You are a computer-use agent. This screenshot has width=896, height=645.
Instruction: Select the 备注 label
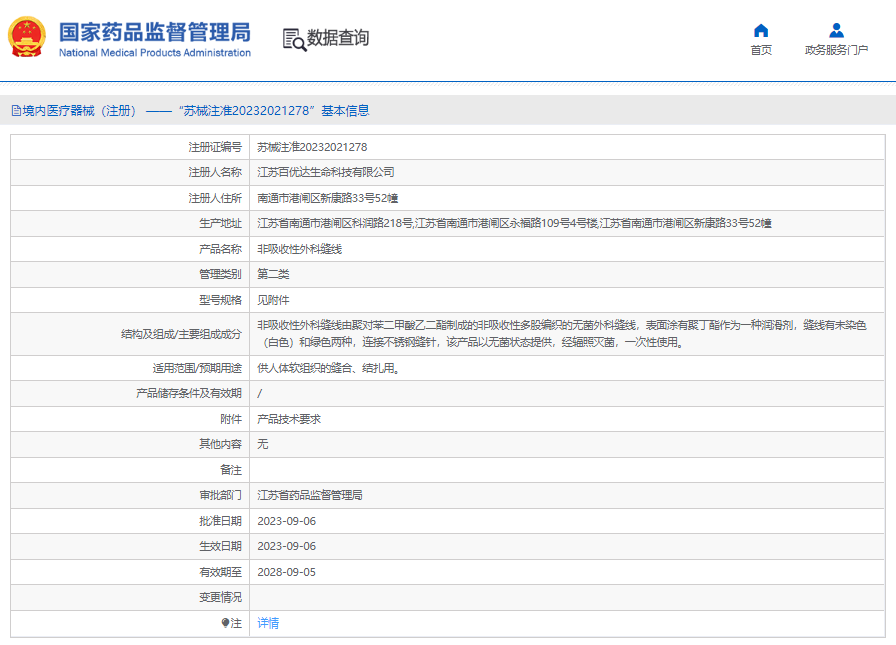tap(231, 470)
